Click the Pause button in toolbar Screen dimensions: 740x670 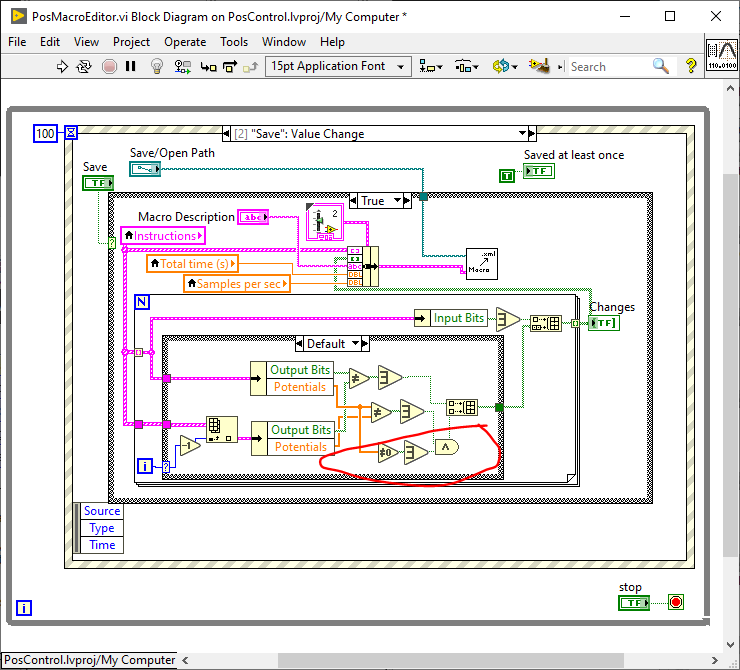(x=131, y=66)
